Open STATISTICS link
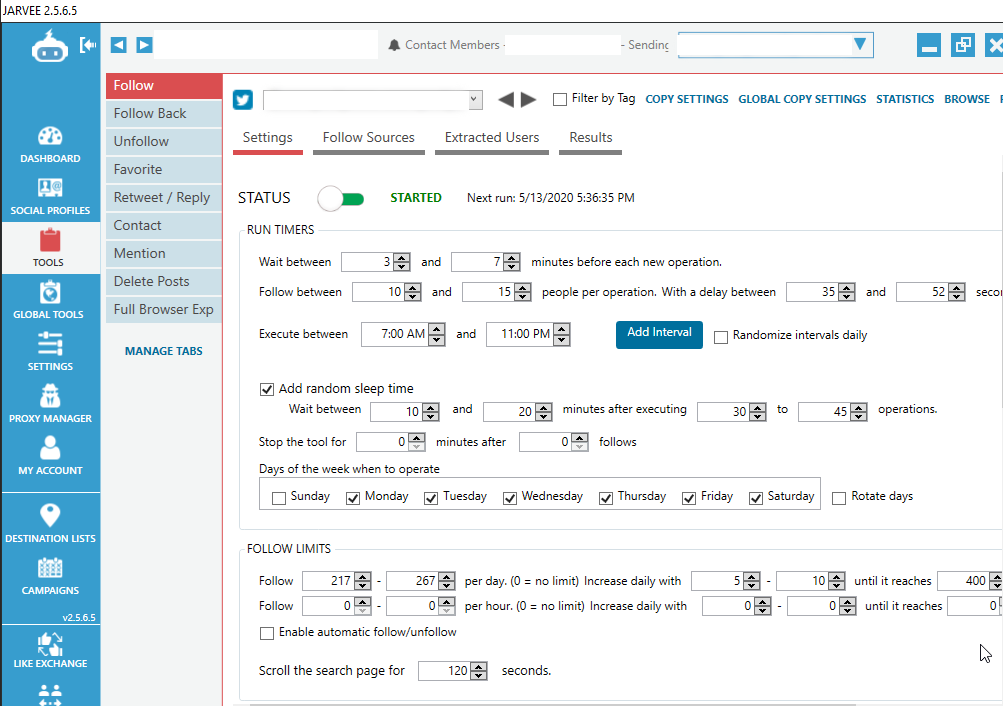The image size is (1003, 706). click(x=904, y=99)
